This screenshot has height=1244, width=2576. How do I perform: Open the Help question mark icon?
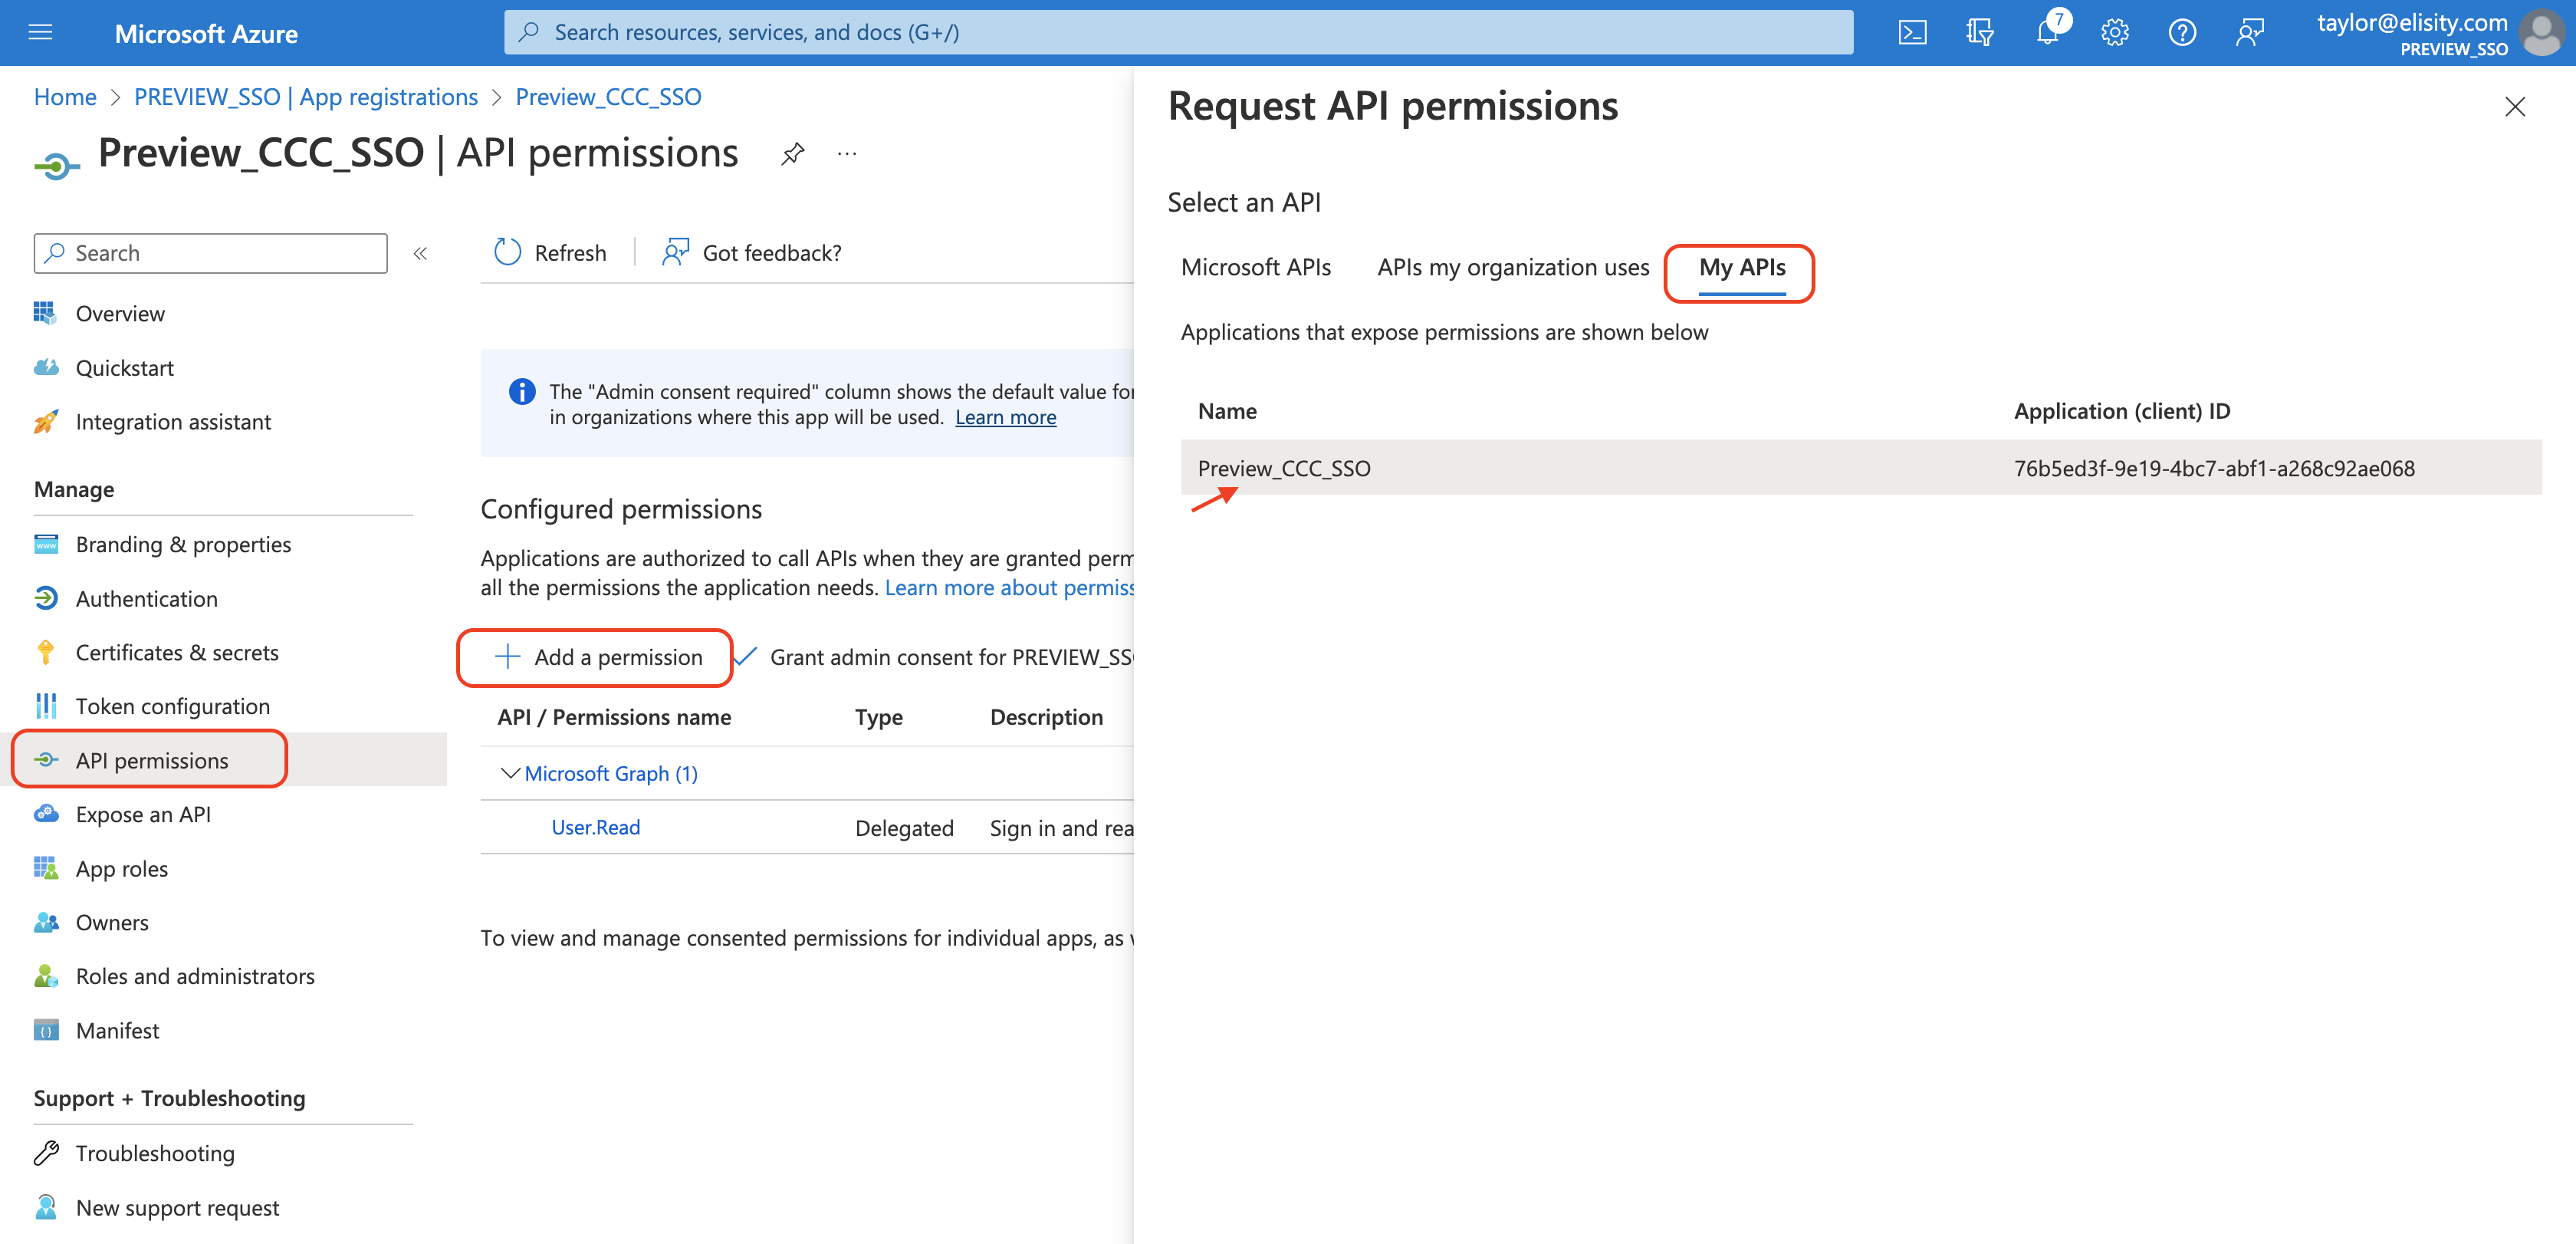click(x=2182, y=33)
